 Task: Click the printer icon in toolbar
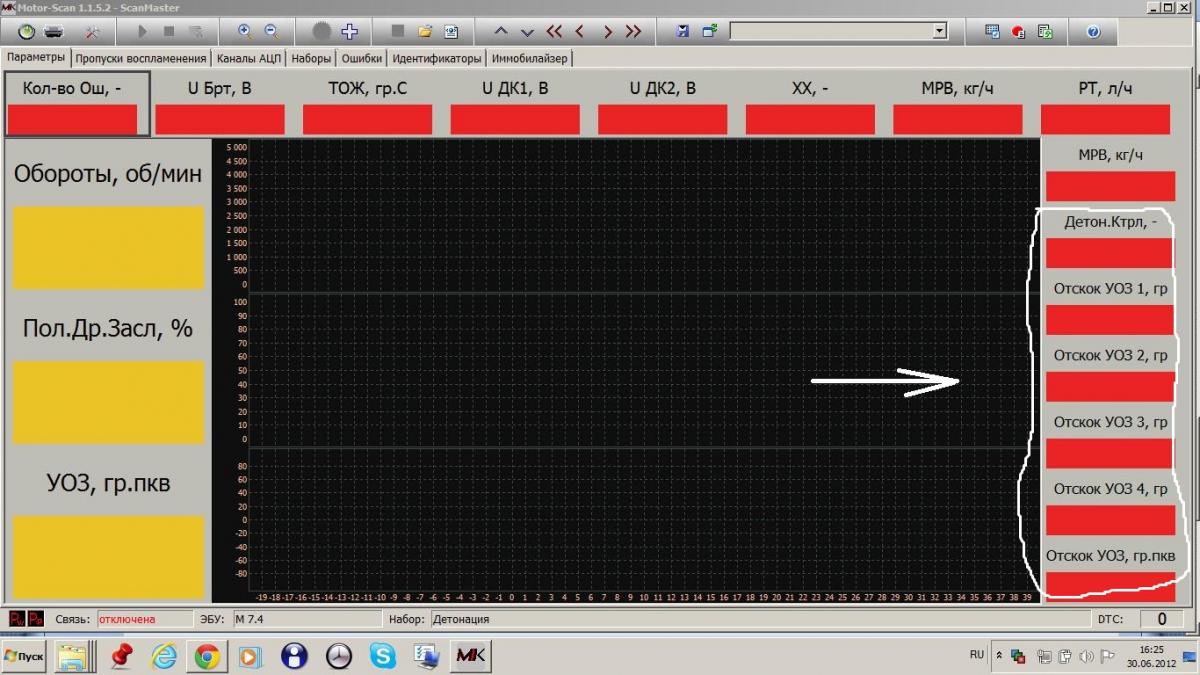[54, 31]
